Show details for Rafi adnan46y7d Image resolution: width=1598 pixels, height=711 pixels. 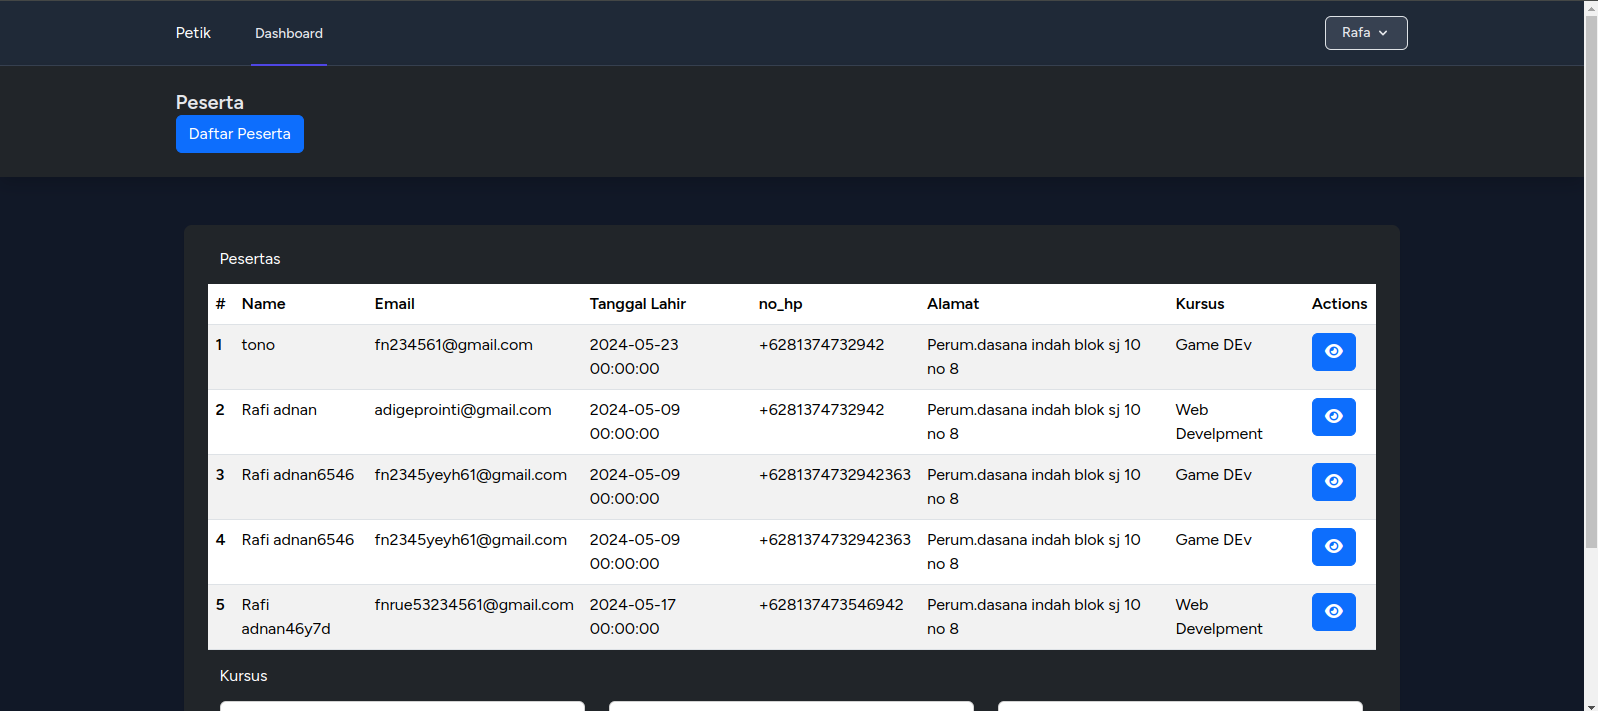[1333, 612]
